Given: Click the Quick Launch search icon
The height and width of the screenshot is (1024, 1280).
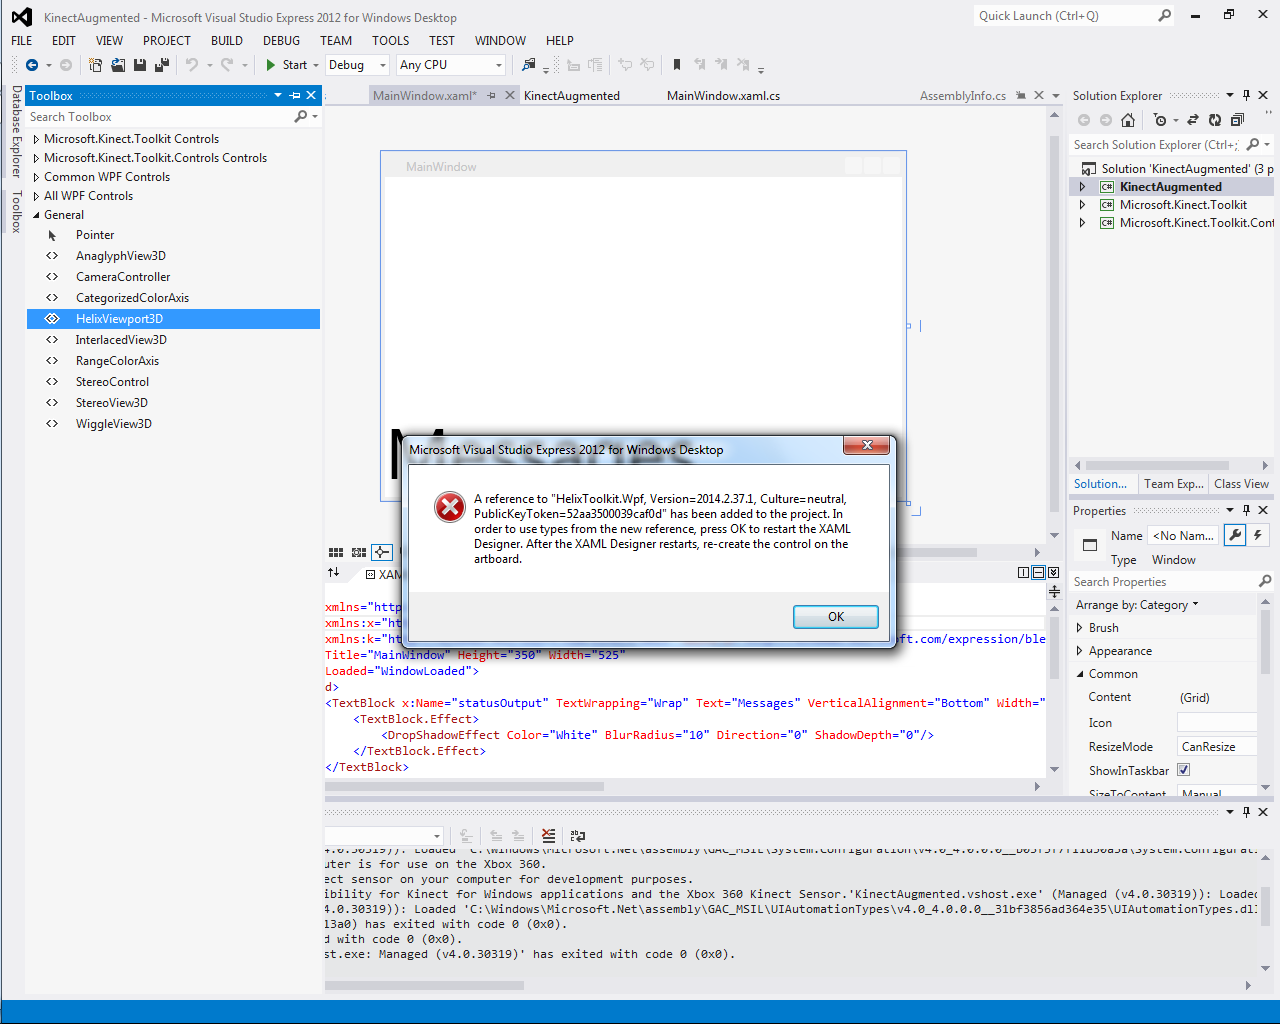Looking at the screenshot, I should (1165, 16).
